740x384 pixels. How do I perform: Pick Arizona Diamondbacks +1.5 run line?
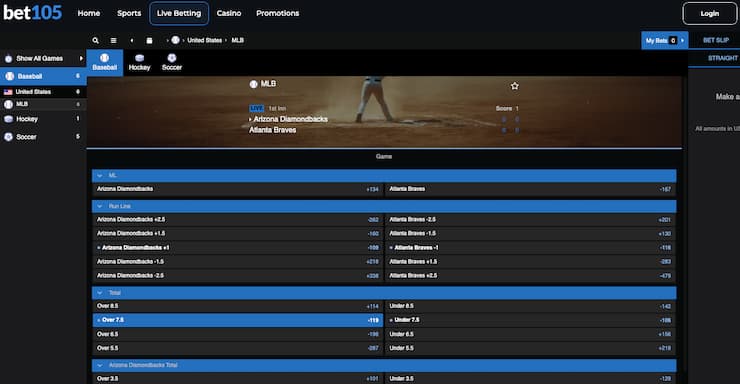pos(237,234)
